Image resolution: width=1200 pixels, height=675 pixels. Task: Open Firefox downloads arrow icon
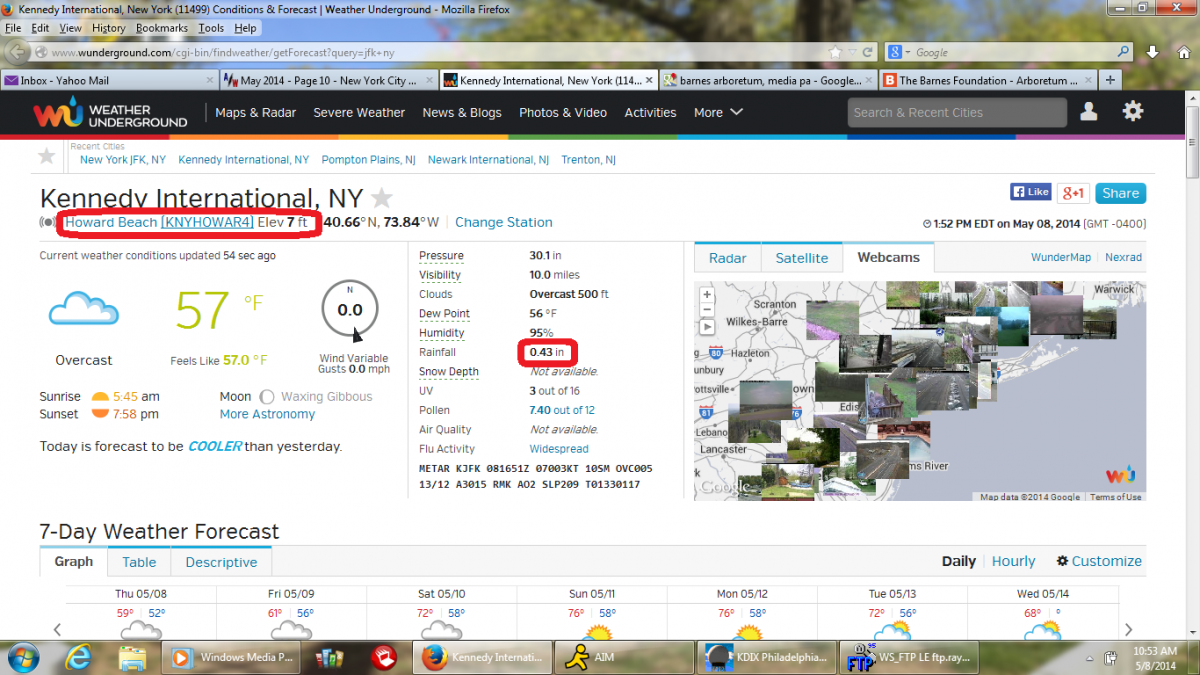pos(1153,52)
